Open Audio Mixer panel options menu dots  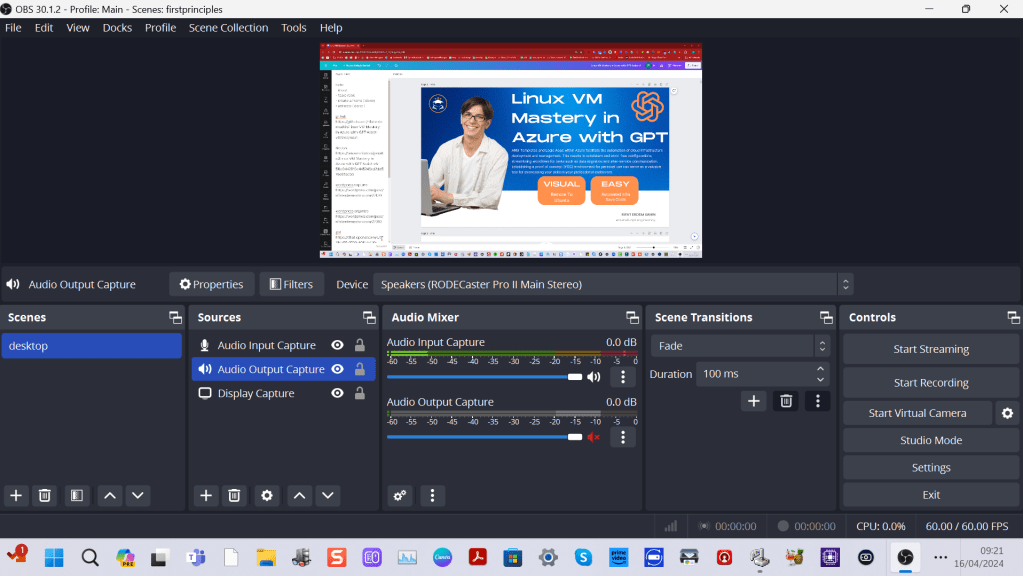(432, 496)
